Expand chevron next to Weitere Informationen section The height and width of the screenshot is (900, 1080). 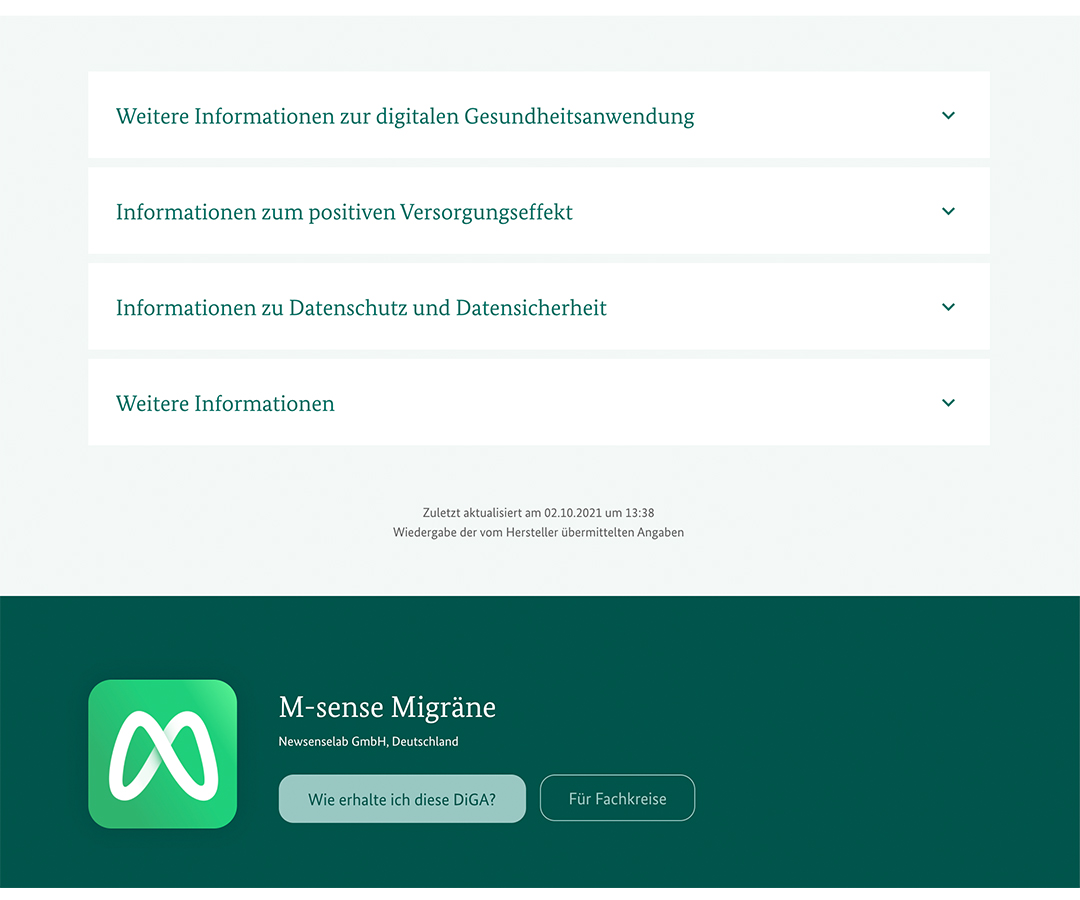pos(948,403)
